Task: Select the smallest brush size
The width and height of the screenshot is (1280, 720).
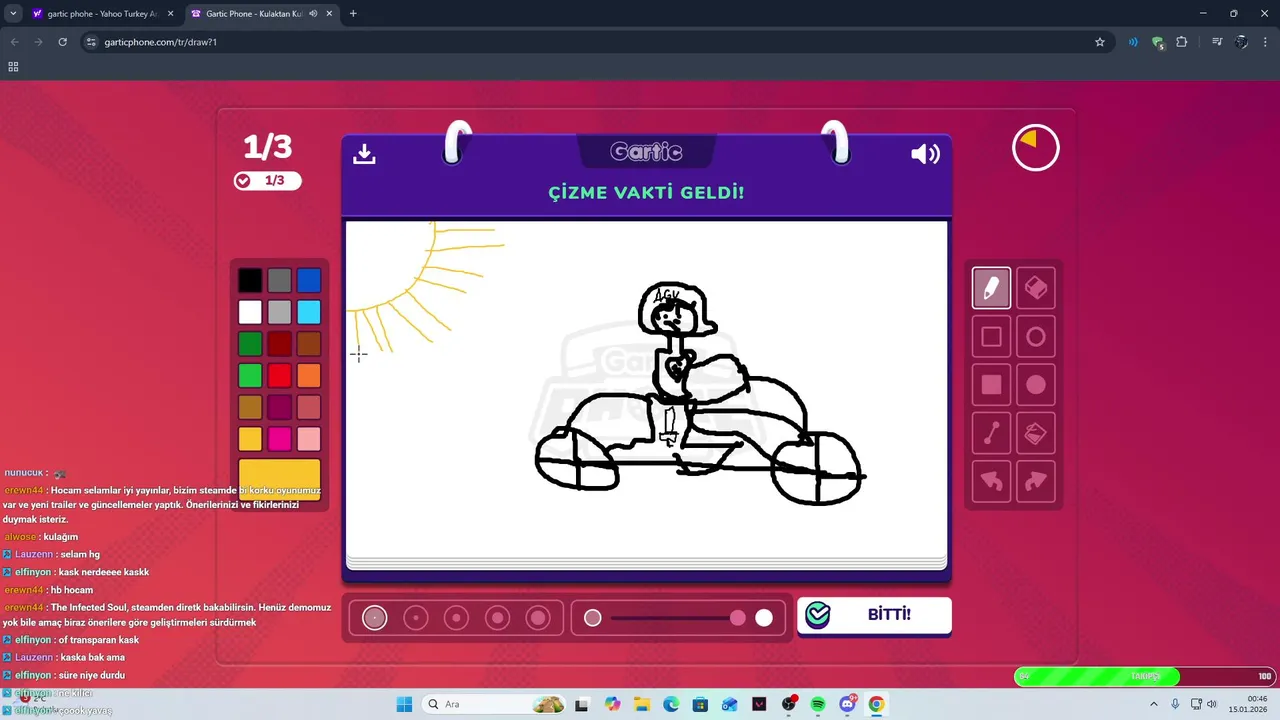Action: tap(374, 618)
